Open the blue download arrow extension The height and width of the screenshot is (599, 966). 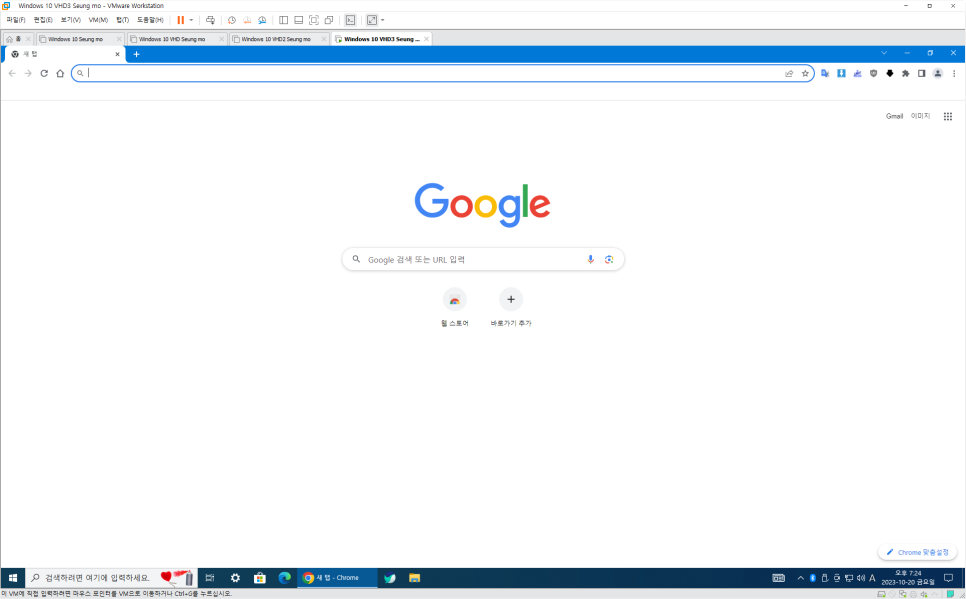pyautogui.click(x=841, y=73)
